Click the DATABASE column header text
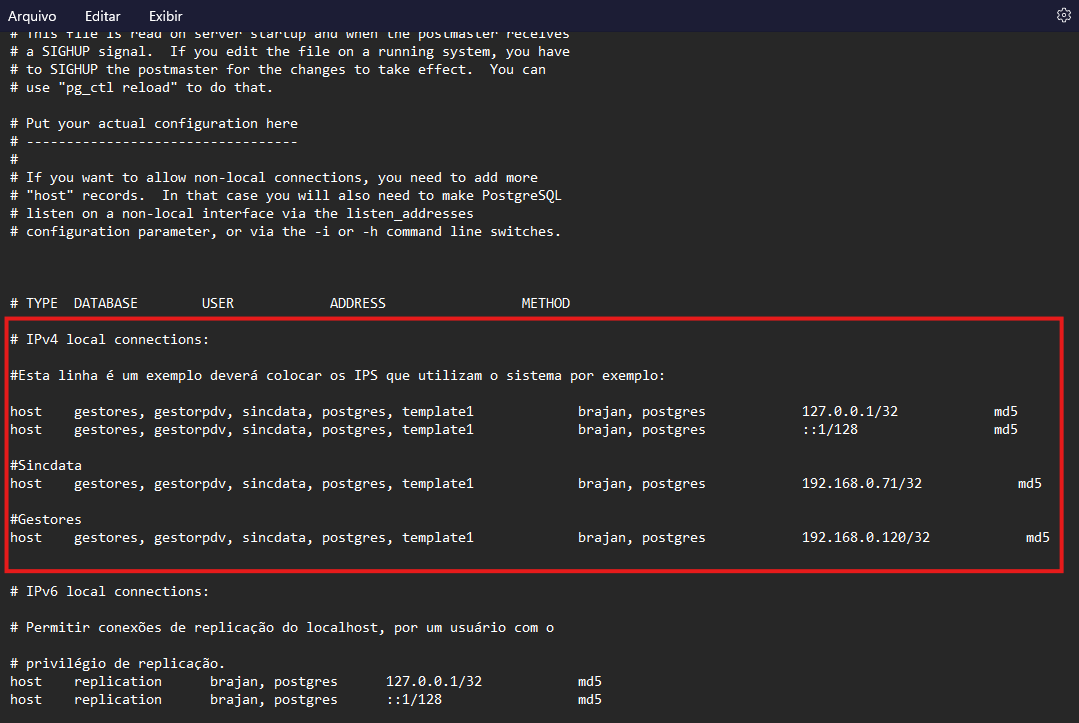 [105, 303]
